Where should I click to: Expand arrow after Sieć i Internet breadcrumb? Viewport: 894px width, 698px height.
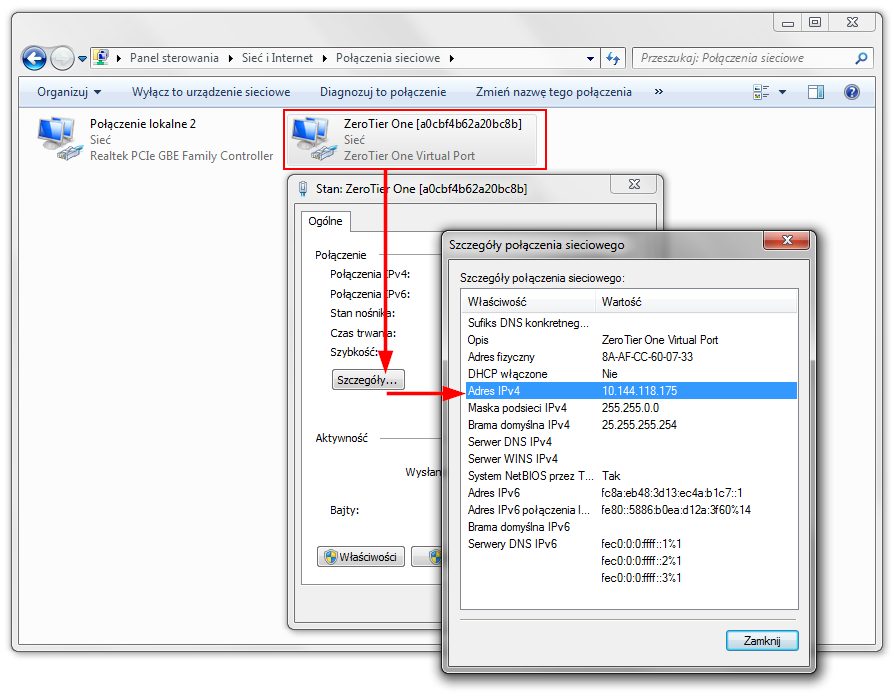(x=324, y=58)
